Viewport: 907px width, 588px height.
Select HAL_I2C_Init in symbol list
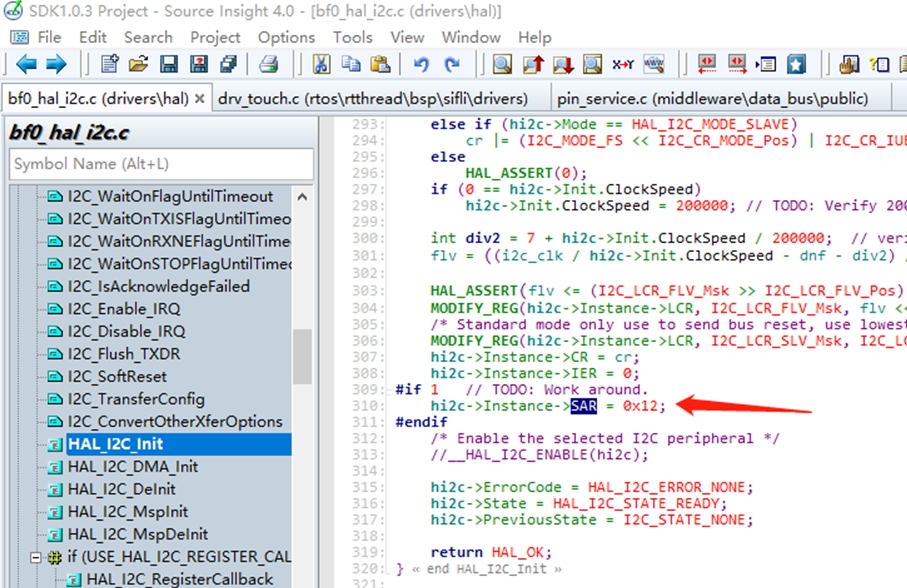coord(179,444)
